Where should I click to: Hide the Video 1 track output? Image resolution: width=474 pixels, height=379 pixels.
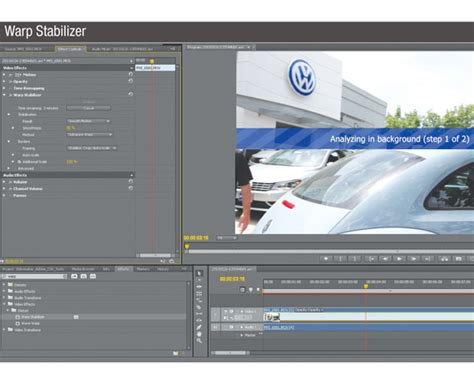click(226, 311)
